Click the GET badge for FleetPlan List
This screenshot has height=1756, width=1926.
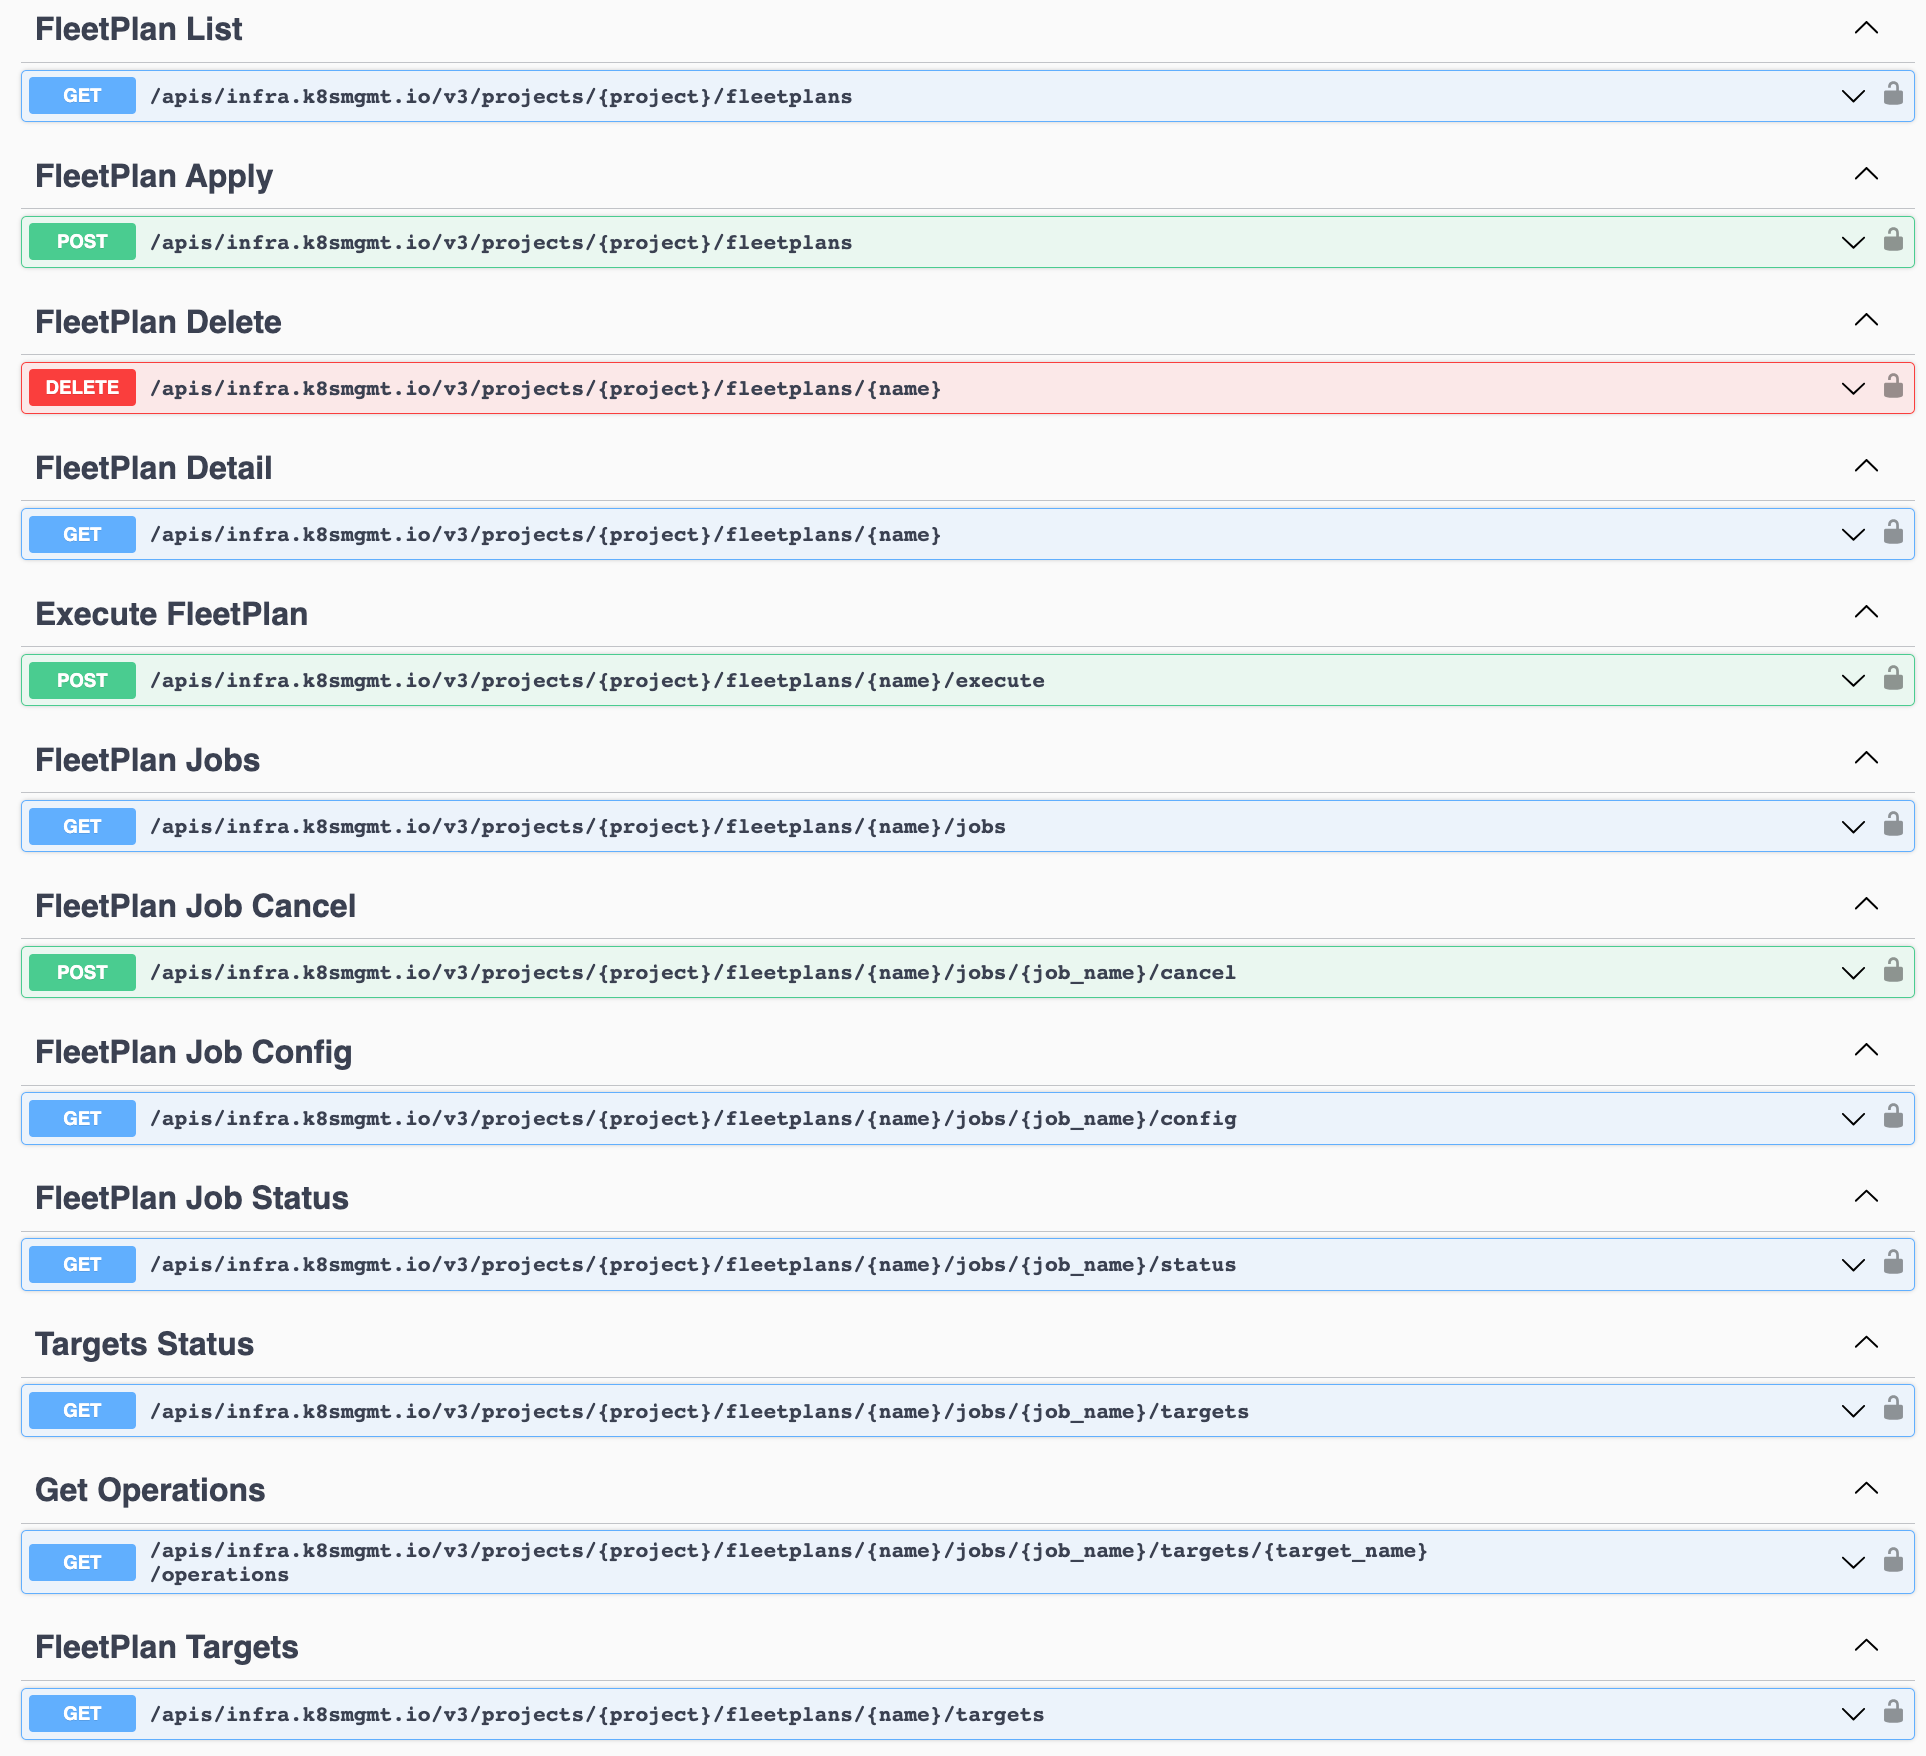82,96
